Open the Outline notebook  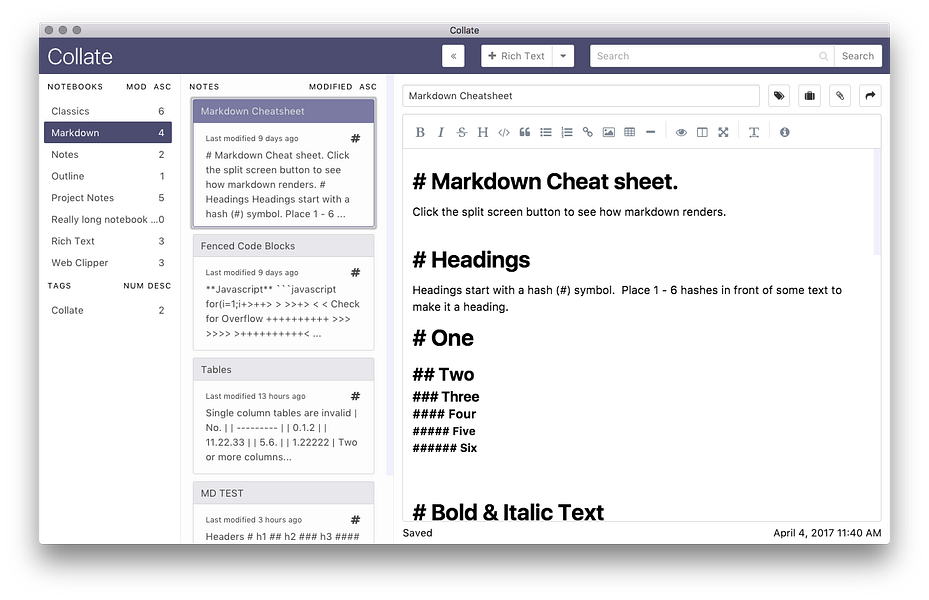[x=108, y=176]
